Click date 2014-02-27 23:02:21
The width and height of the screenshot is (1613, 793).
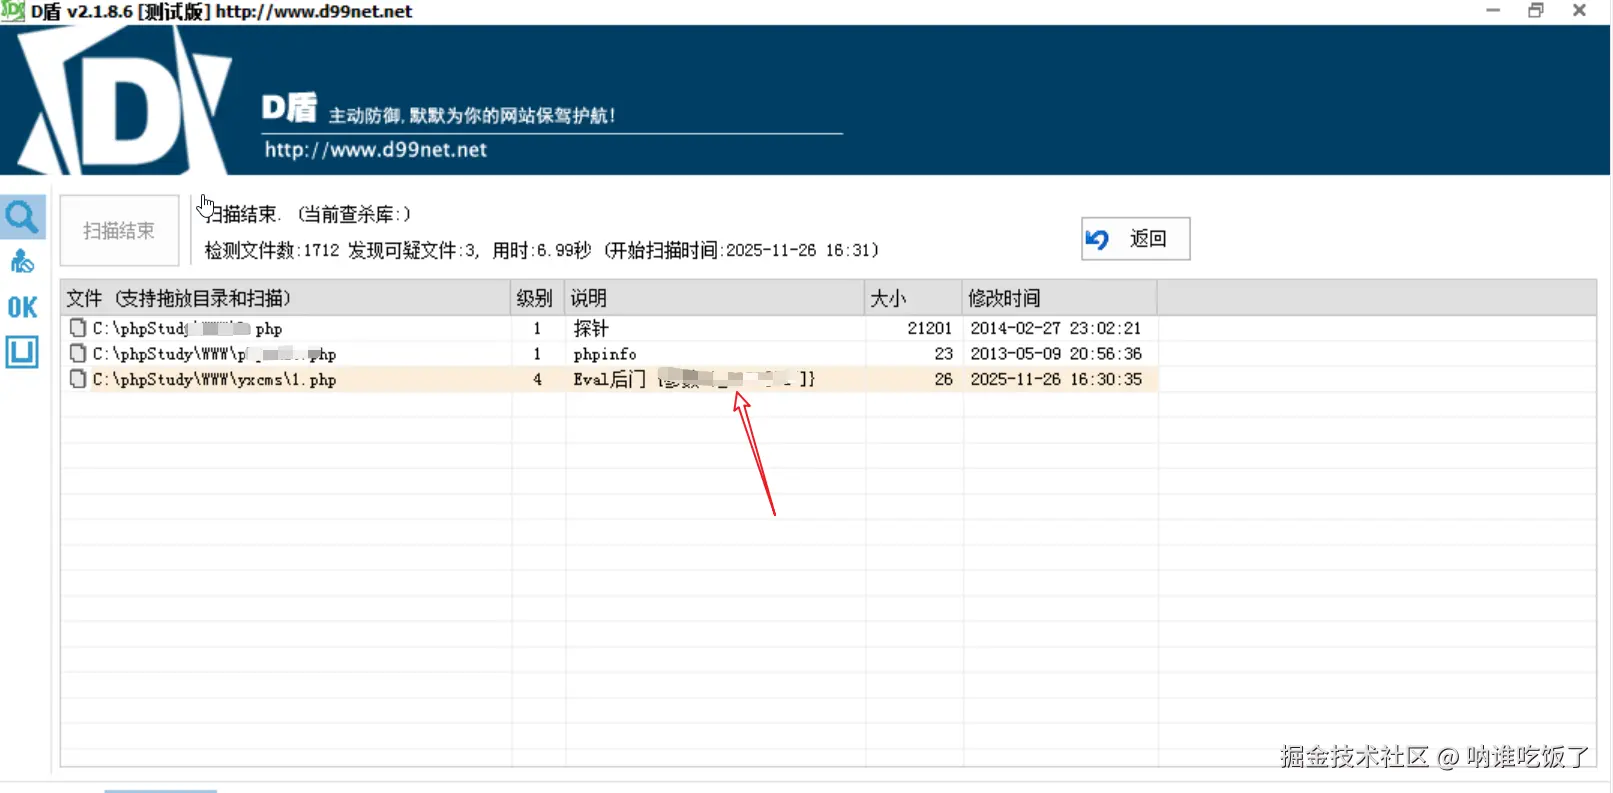pyautogui.click(x=1055, y=328)
